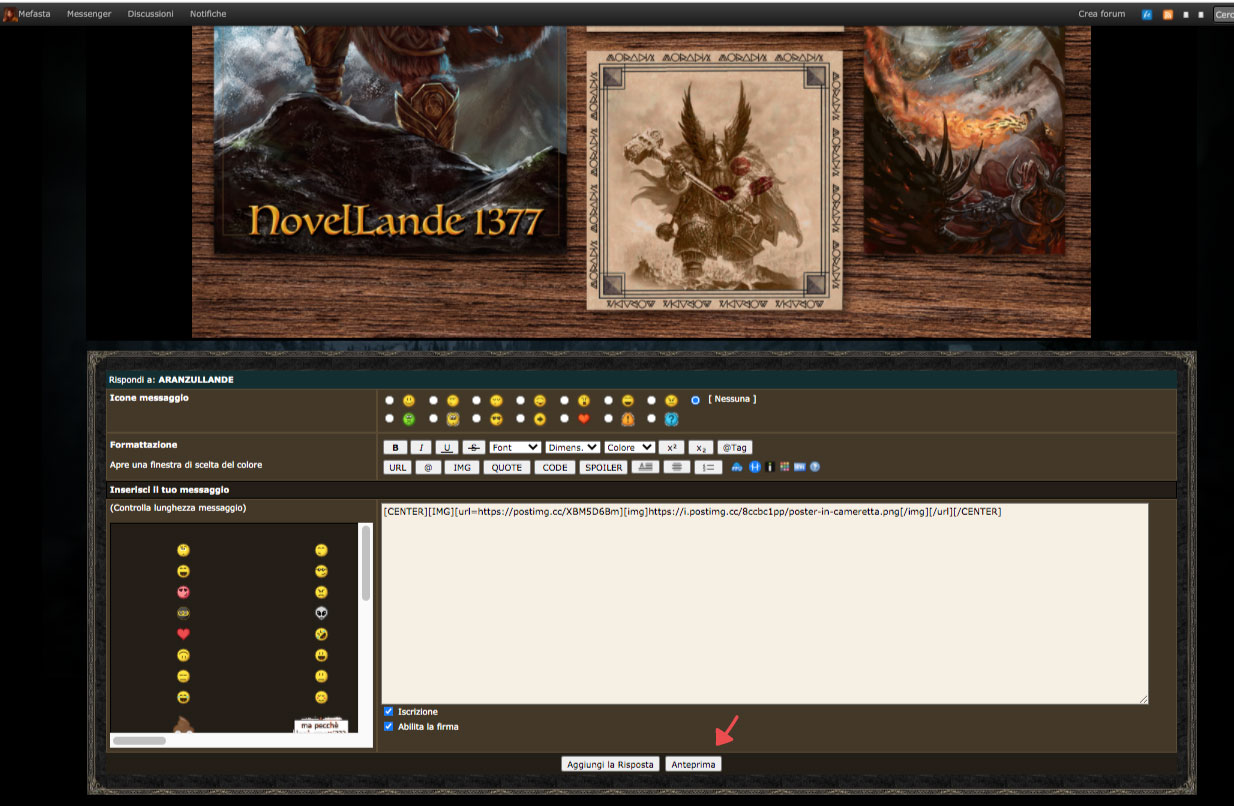
Task: Click the x₂ subscript button
Action: tap(701, 448)
